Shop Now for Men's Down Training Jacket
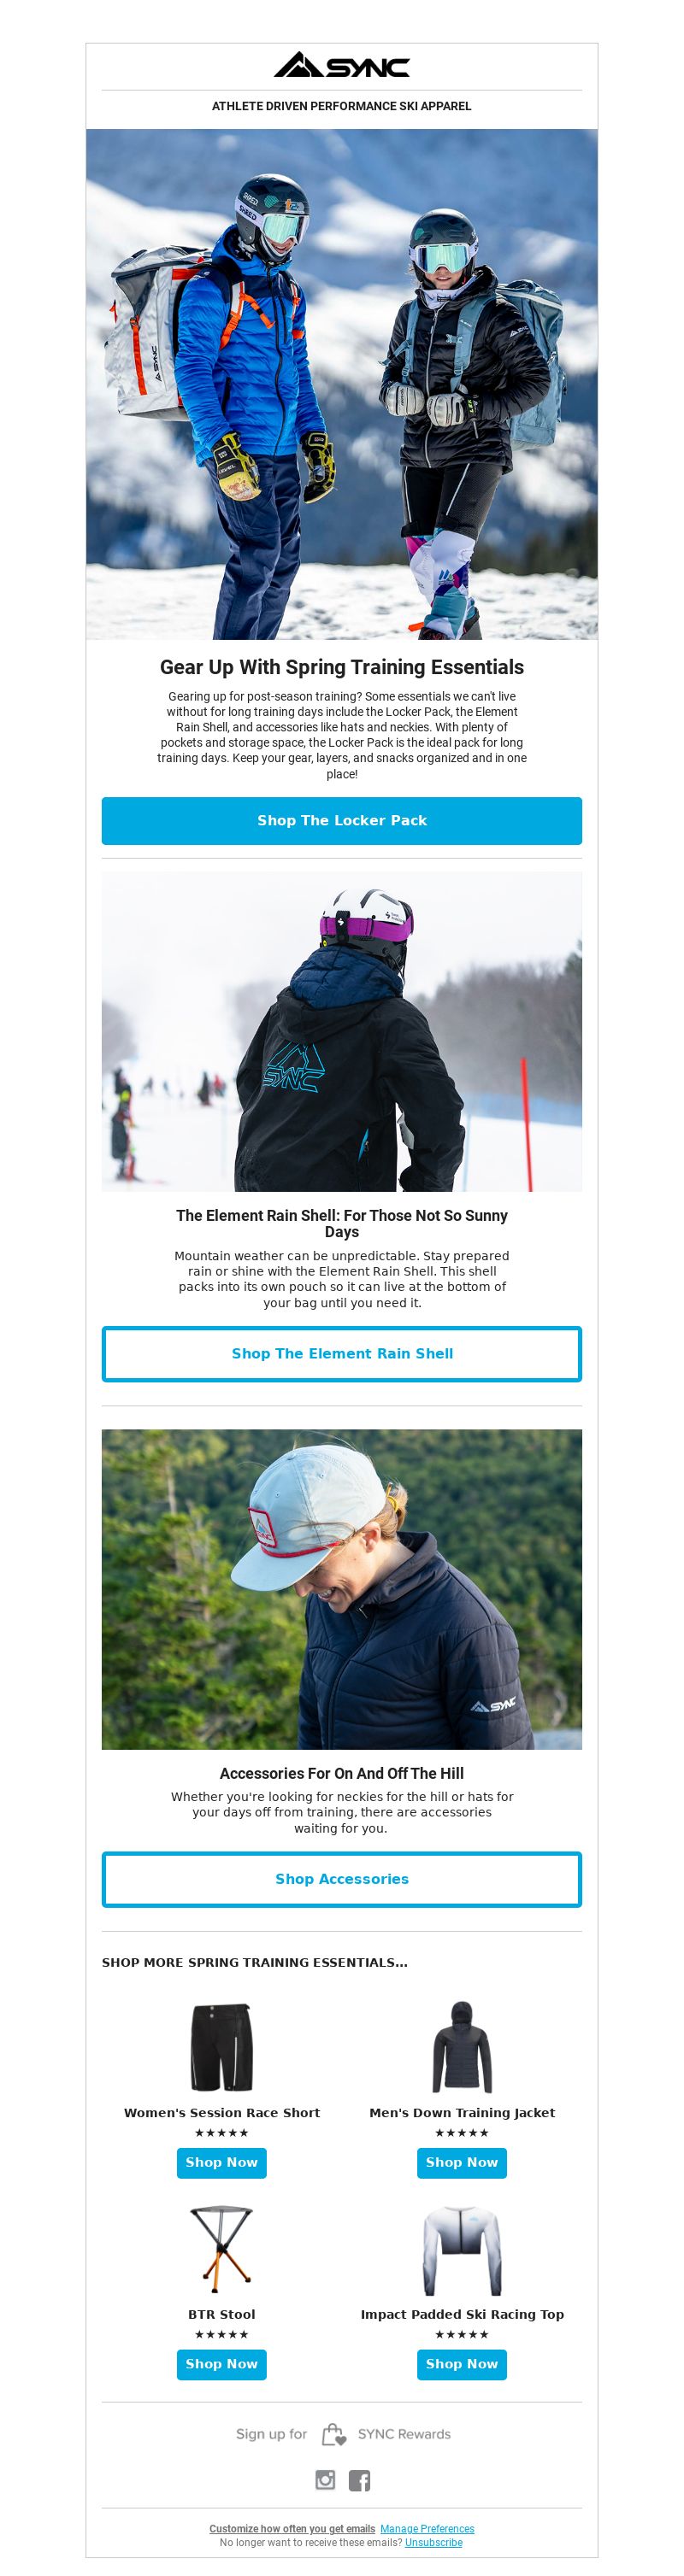The image size is (684, 2576). [x=462, y=2162]
